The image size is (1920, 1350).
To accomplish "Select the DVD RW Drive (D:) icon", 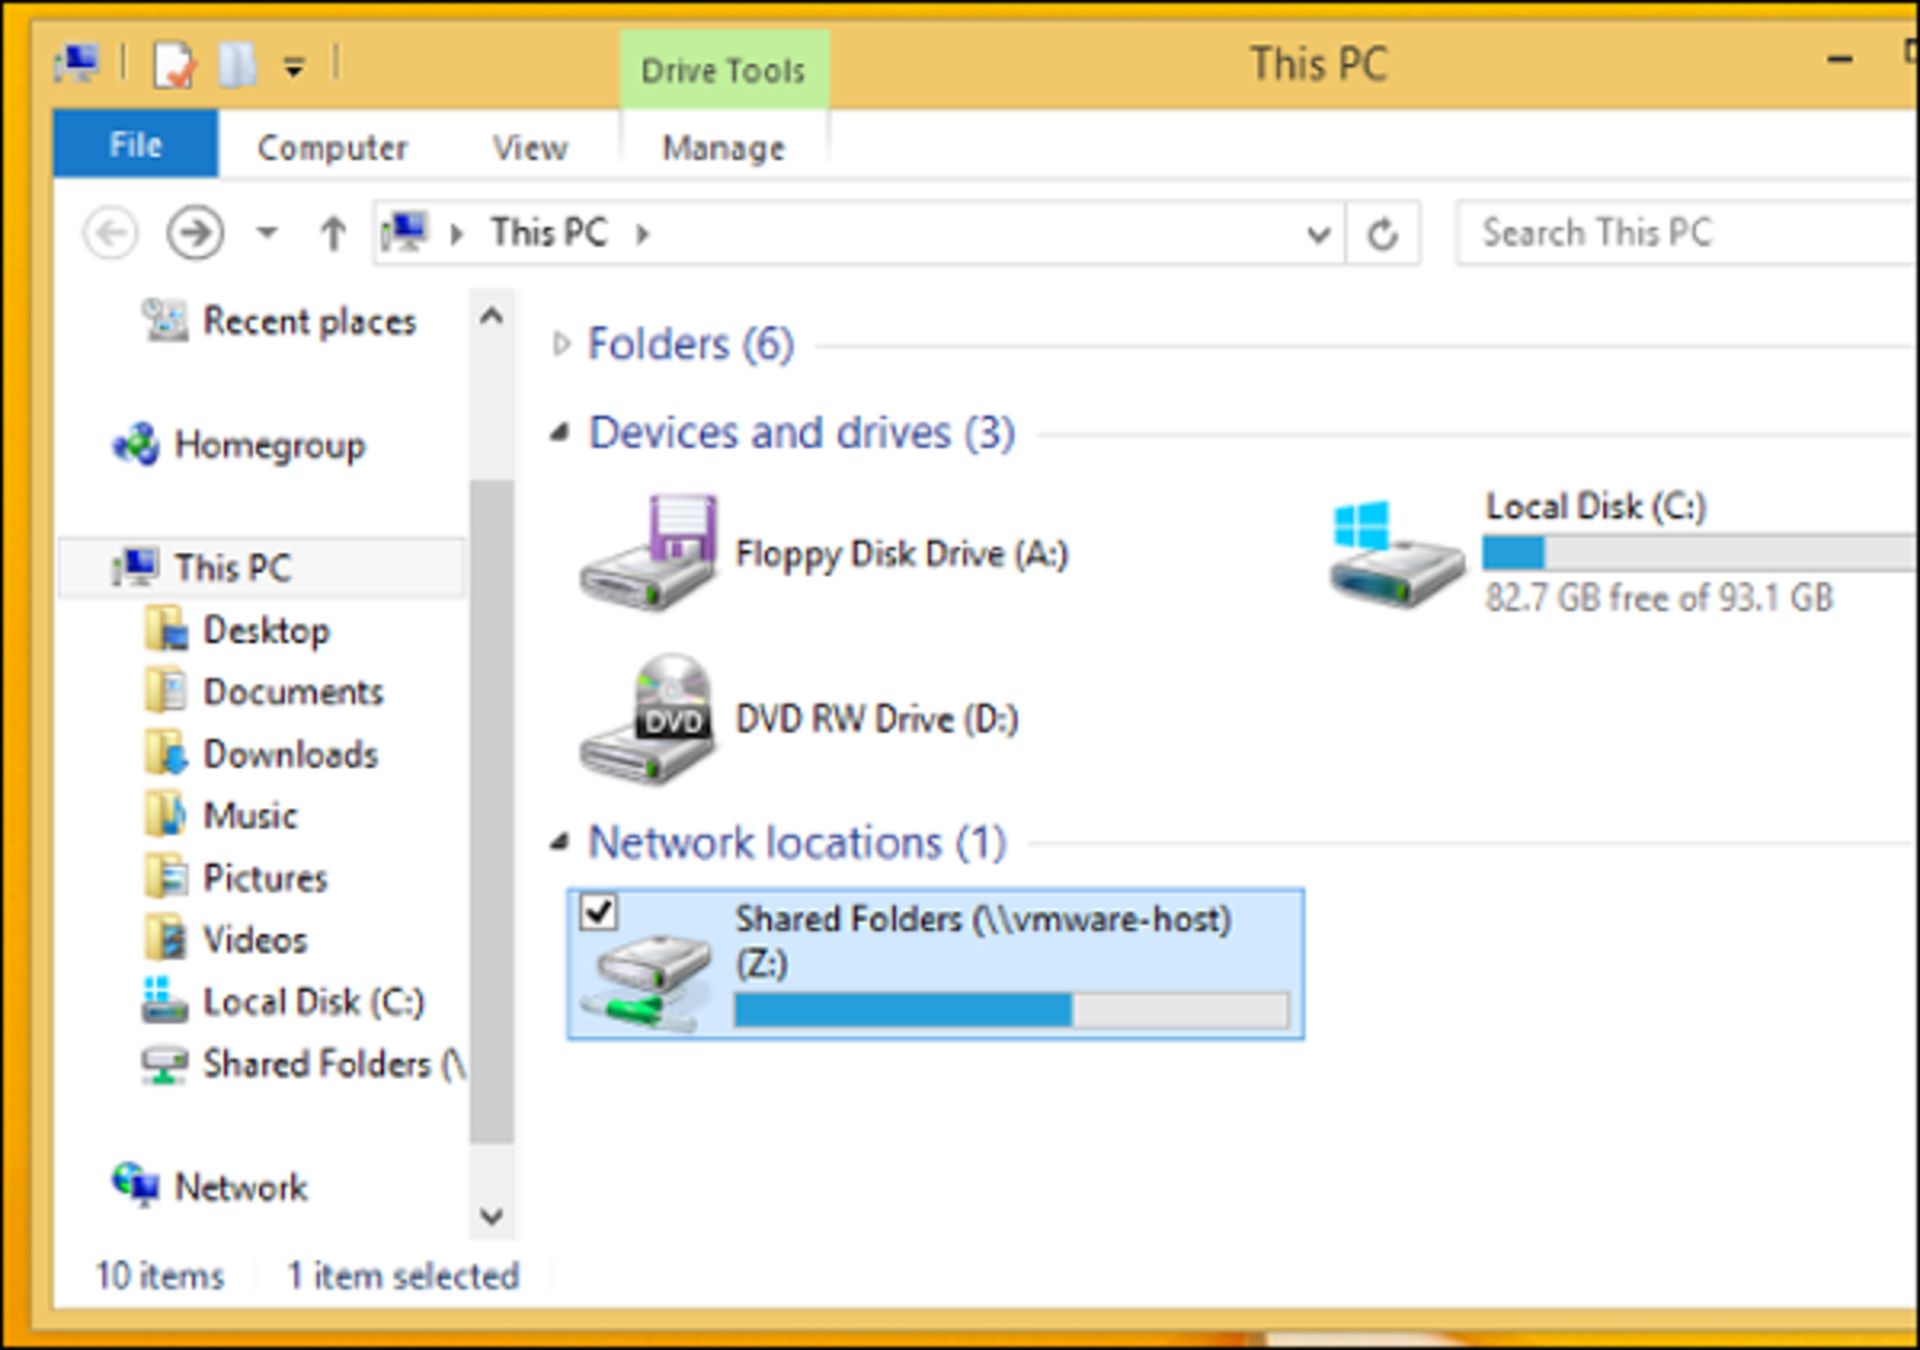I will (650, 719).
